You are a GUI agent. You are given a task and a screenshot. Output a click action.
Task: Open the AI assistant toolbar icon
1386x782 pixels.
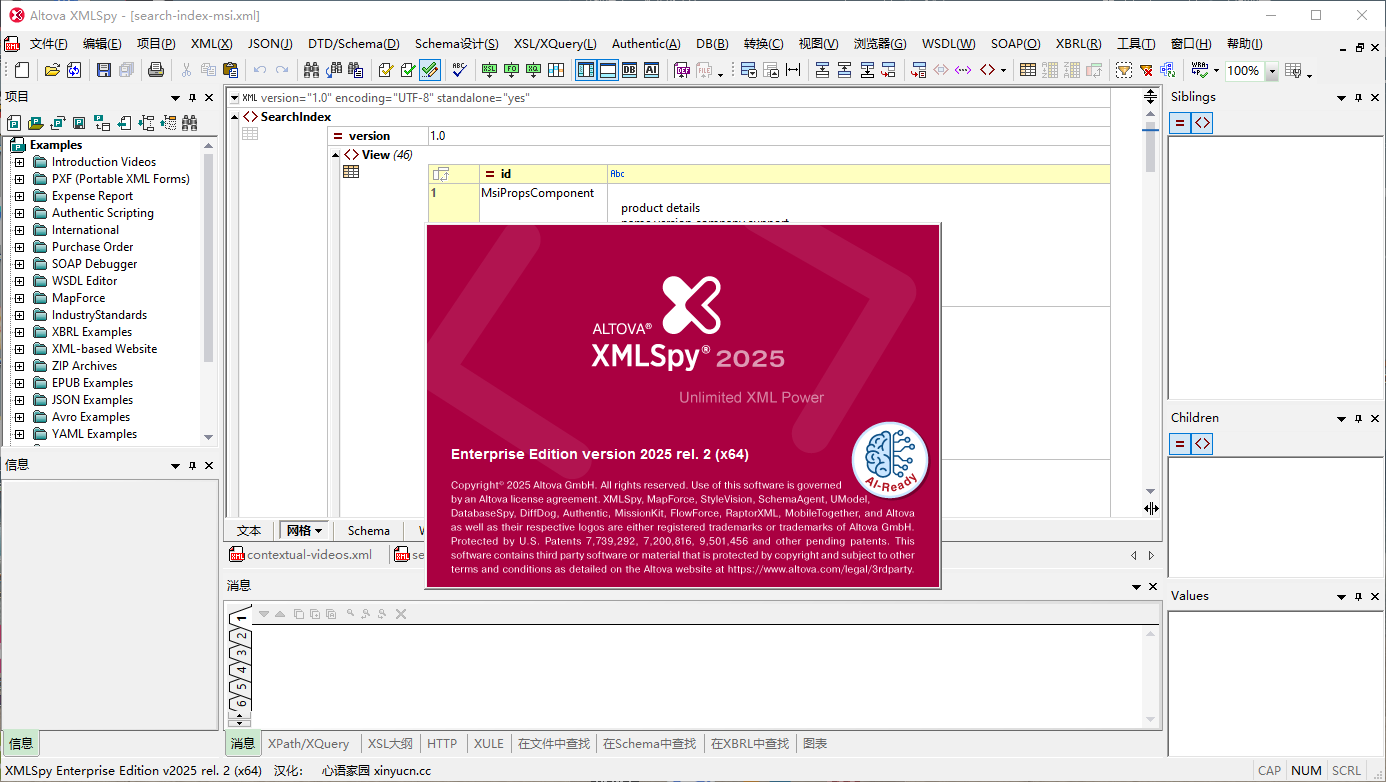click(651, 70)
